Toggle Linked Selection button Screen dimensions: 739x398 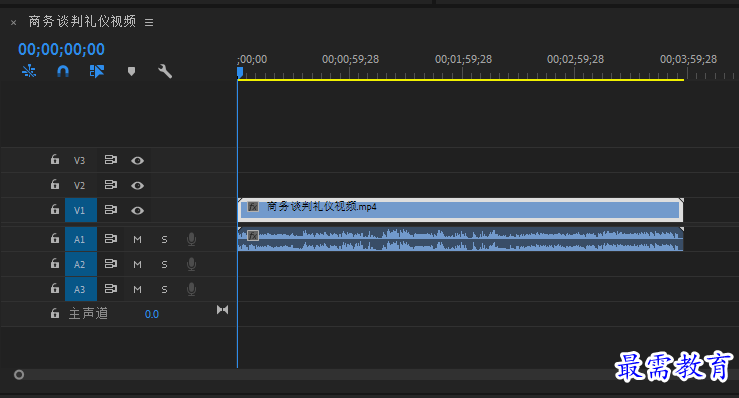[97, 71]
